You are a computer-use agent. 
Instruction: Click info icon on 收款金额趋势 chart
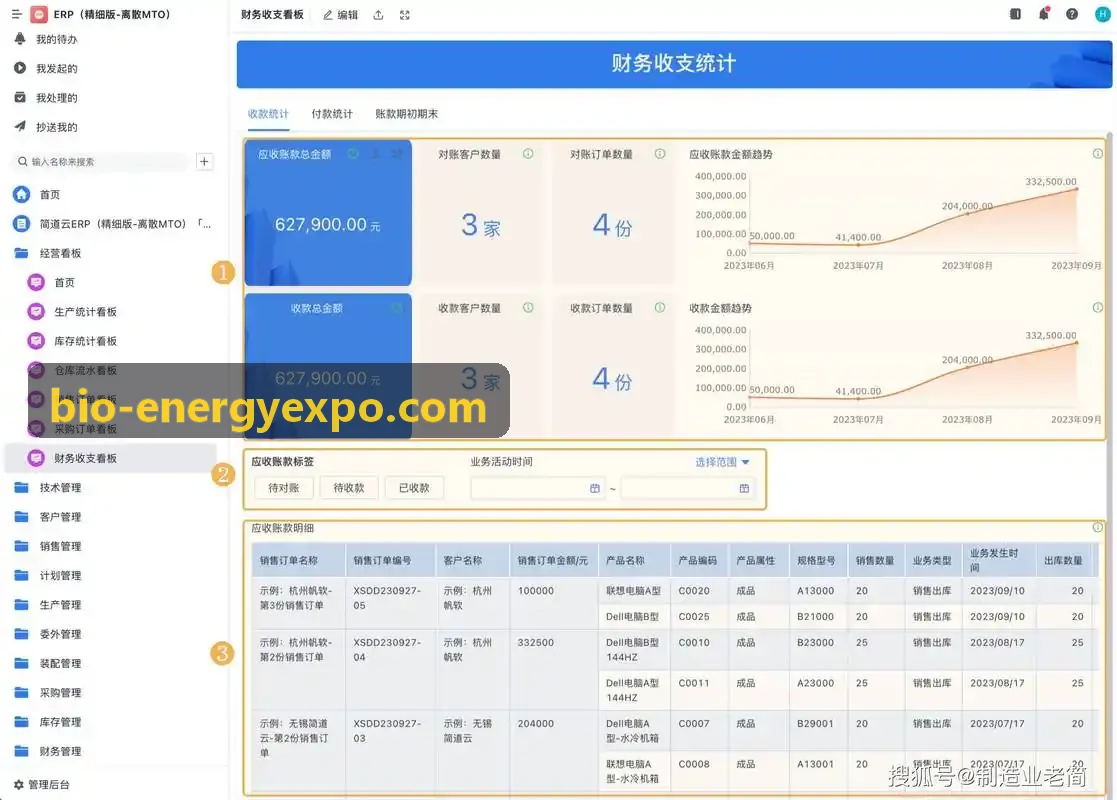pos(1098,307)
